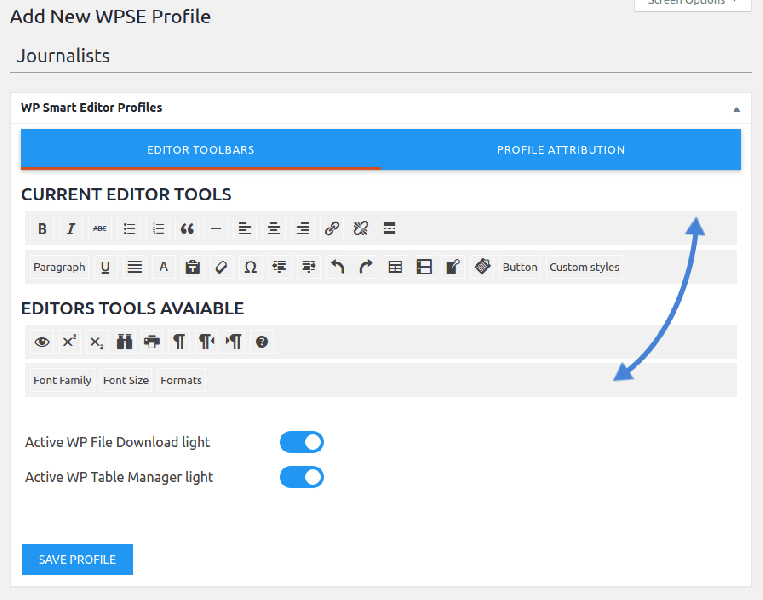Disable Active WP File Download light
Screen dimensions: 763x600
[x=302, y=442]
